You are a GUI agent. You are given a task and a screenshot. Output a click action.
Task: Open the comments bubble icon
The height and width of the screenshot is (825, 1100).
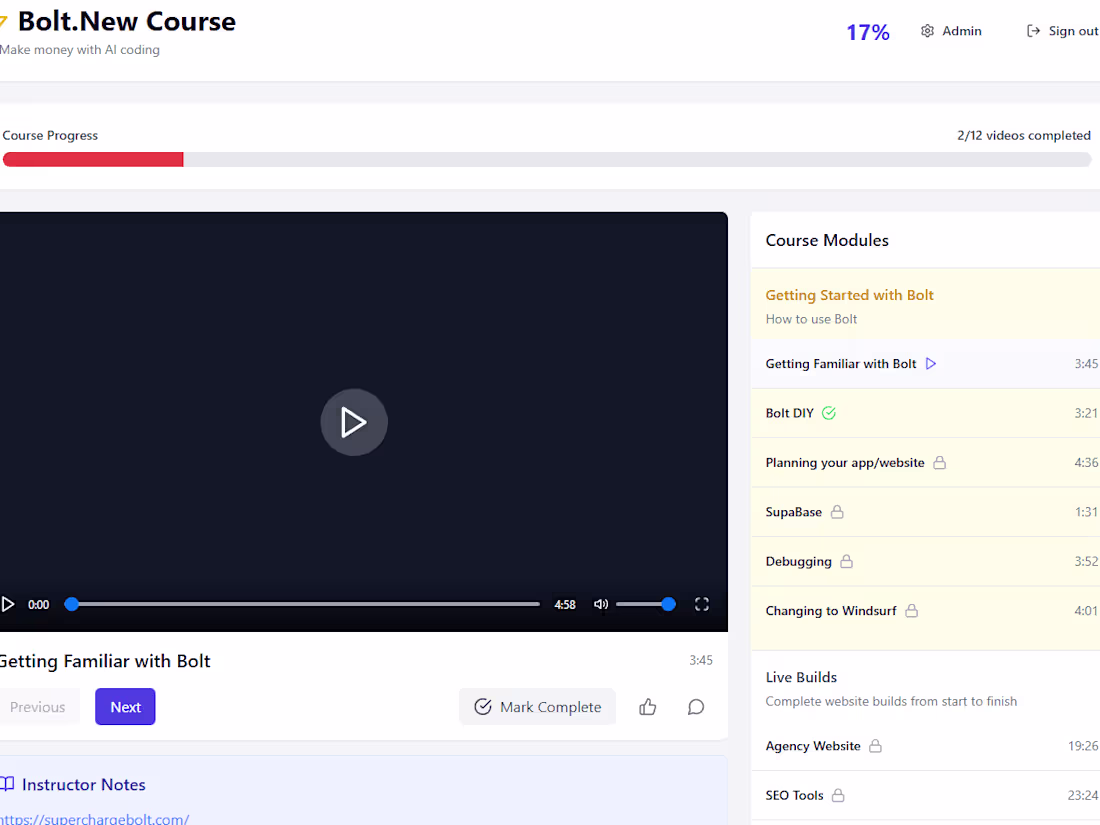click(696, 707)
